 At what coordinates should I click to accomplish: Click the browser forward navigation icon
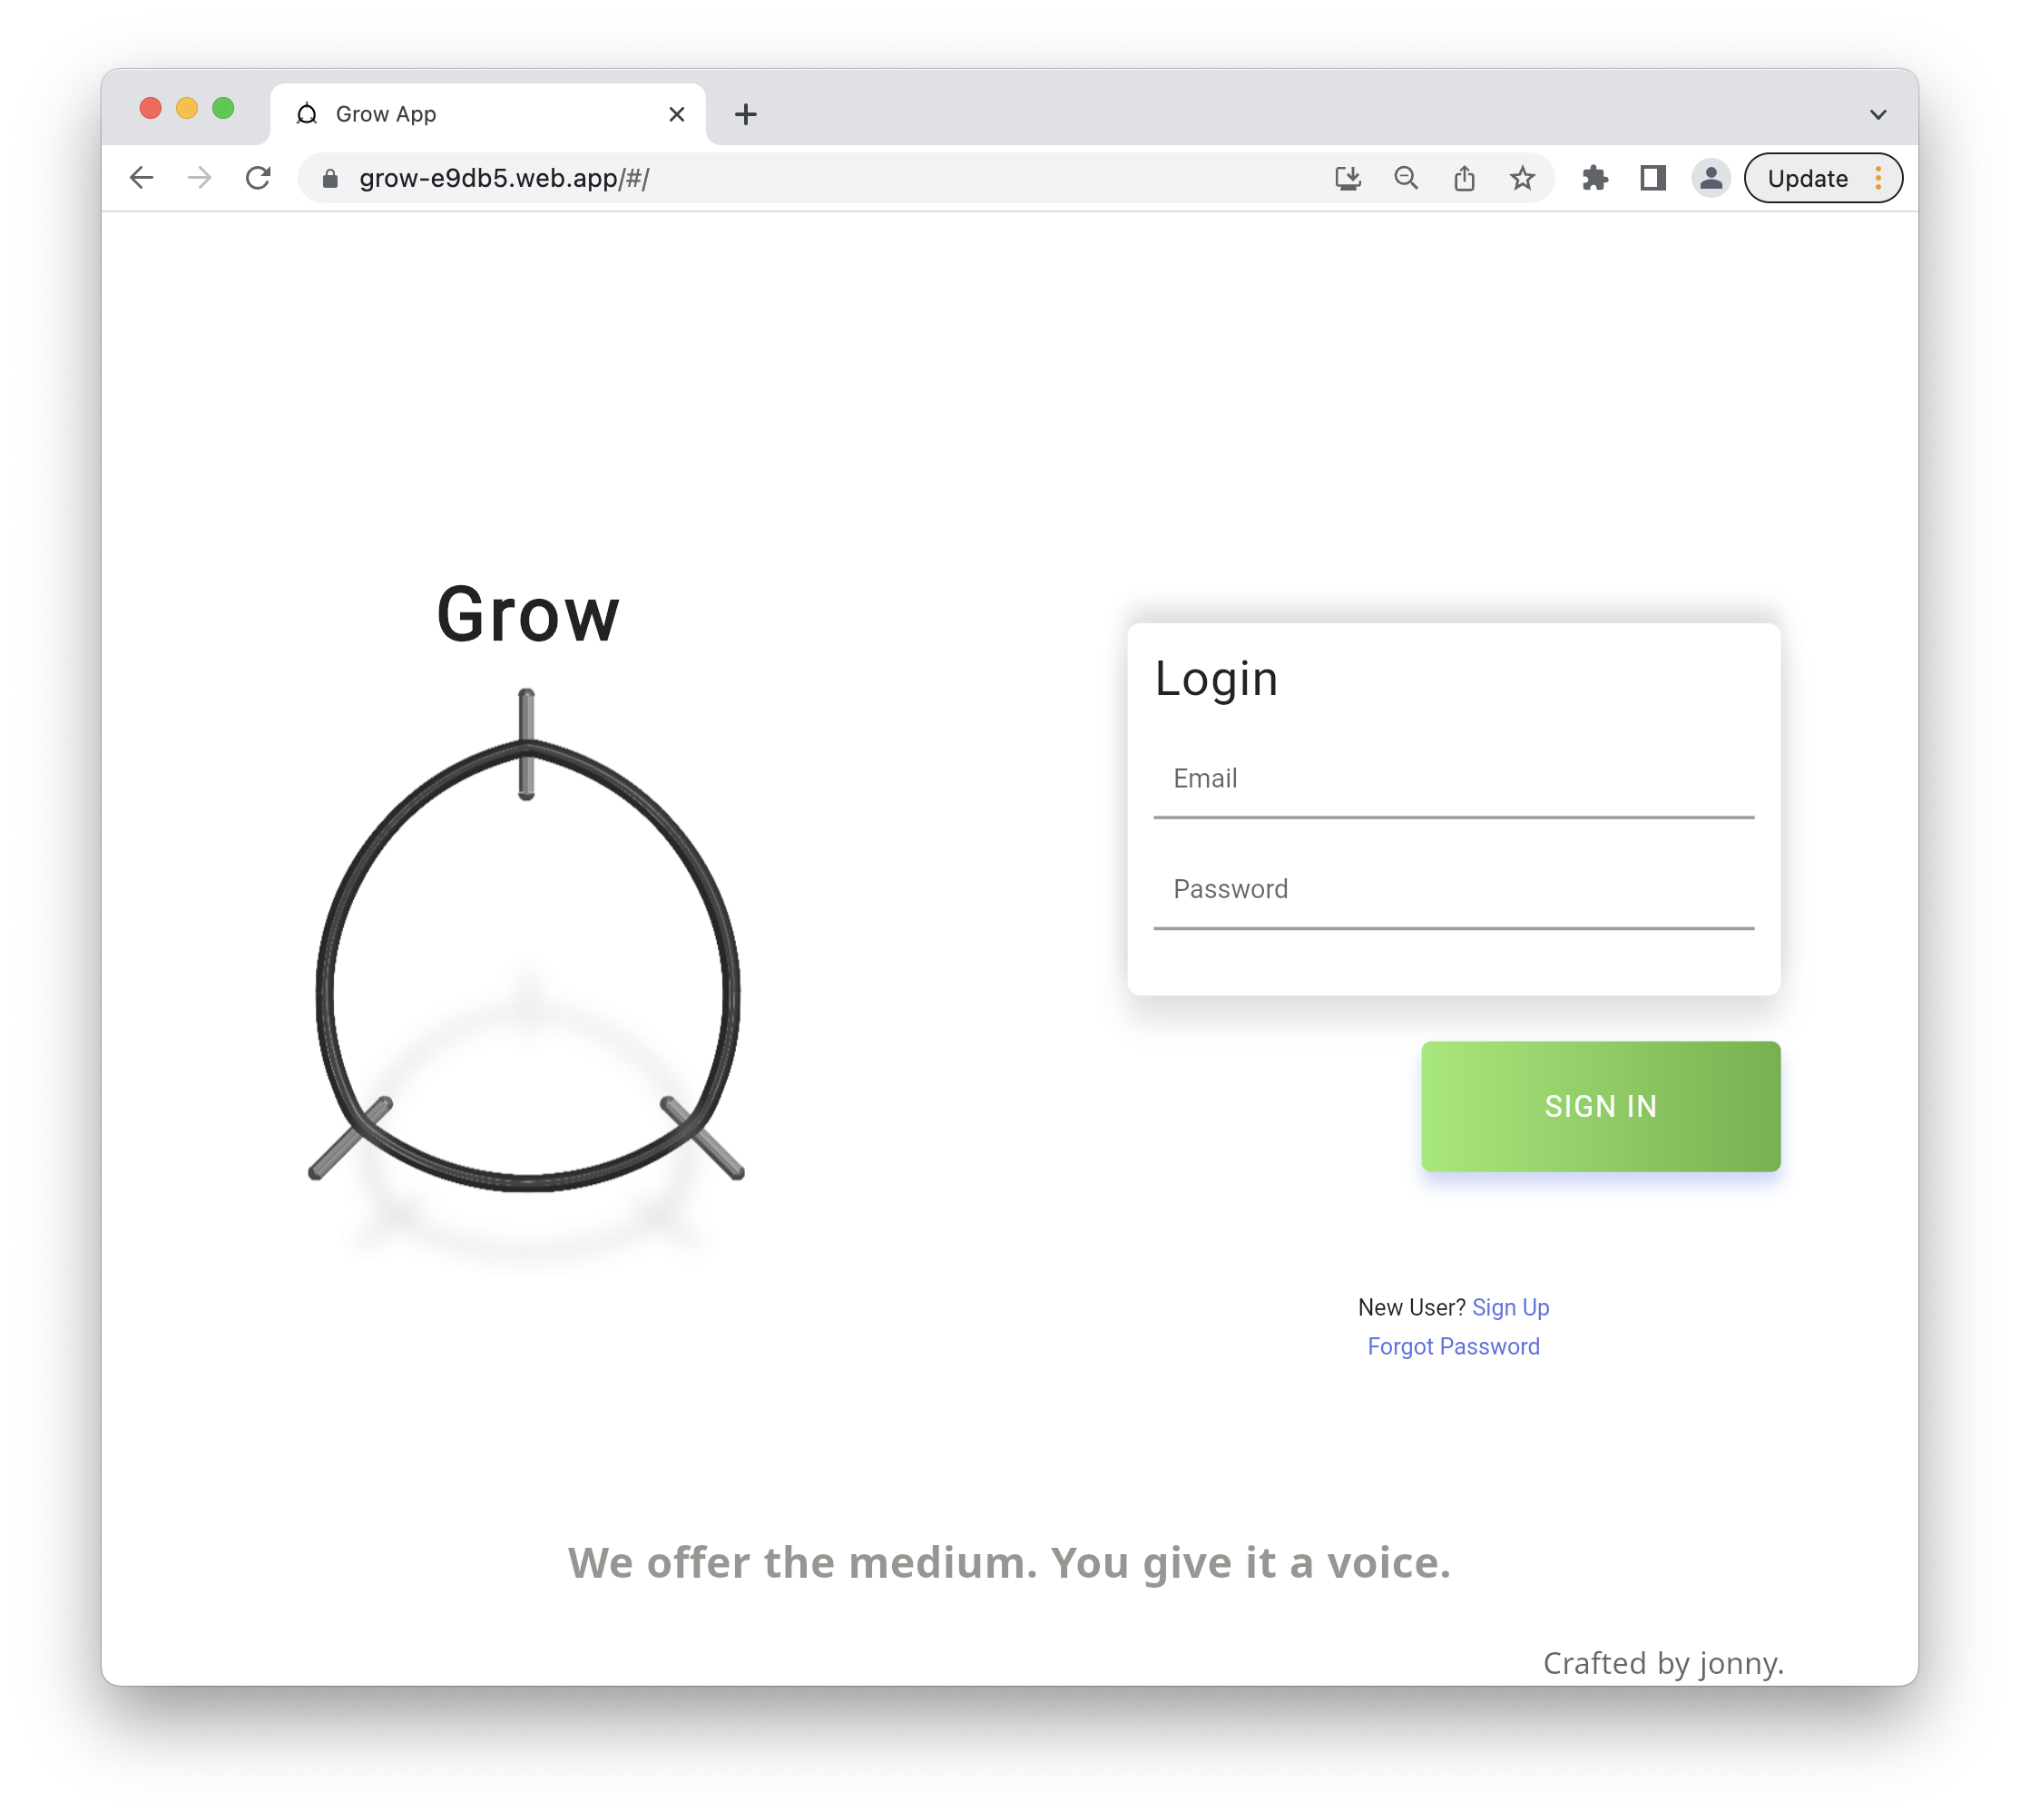pos(199,178)
